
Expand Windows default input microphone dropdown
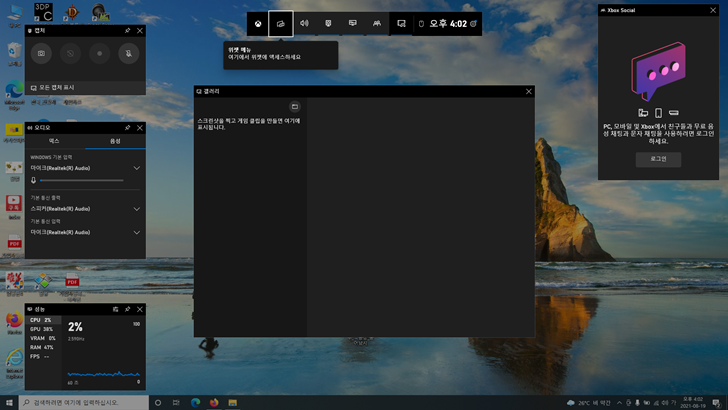pyautogui.click(x=85, y=168)
